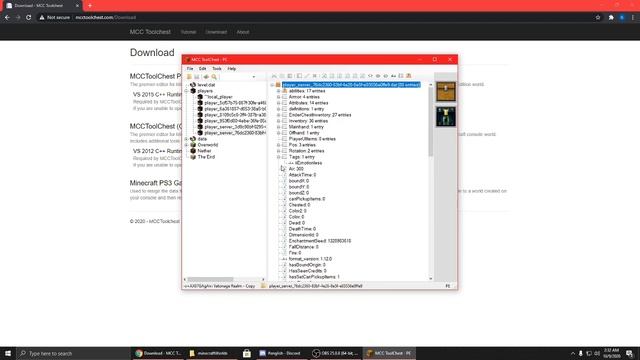Click the volume icon in system tray

[597, 353]
